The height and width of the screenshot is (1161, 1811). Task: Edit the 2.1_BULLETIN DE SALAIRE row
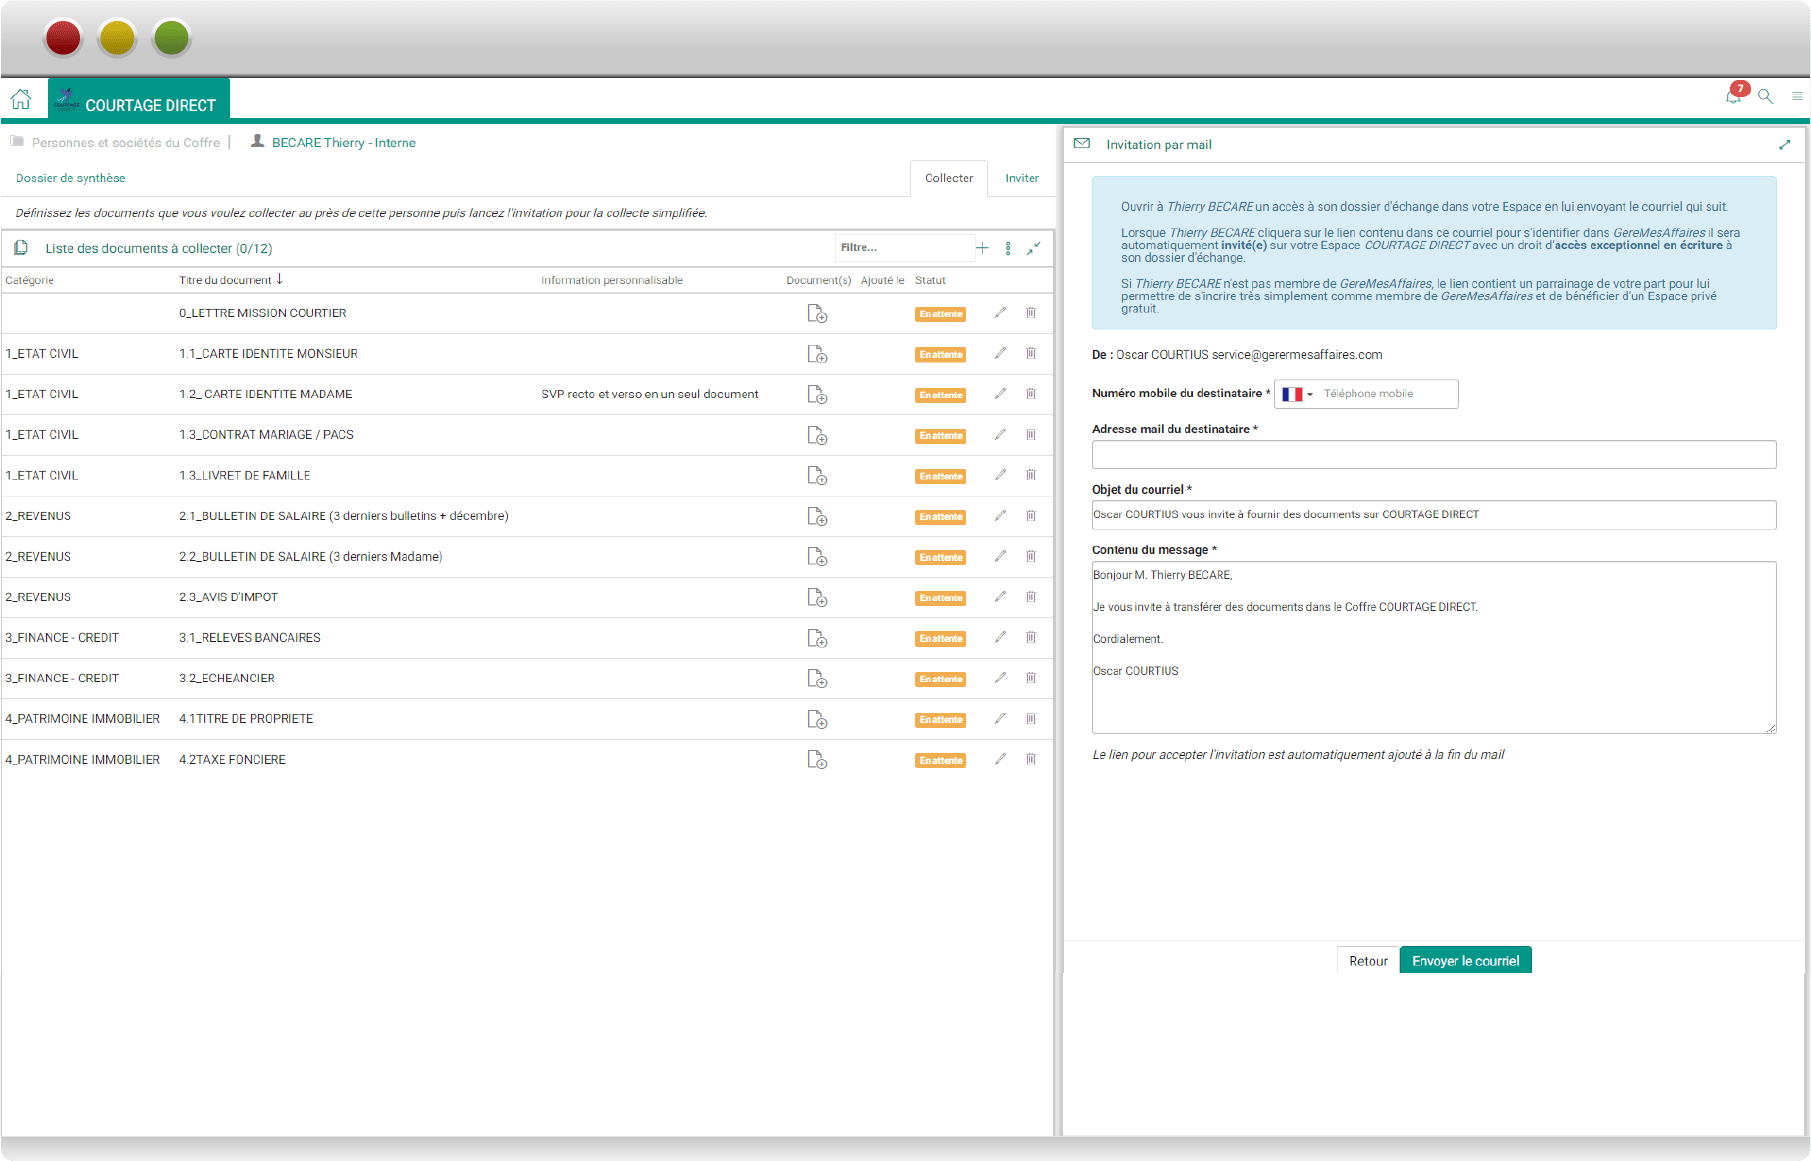point(1000,516)
